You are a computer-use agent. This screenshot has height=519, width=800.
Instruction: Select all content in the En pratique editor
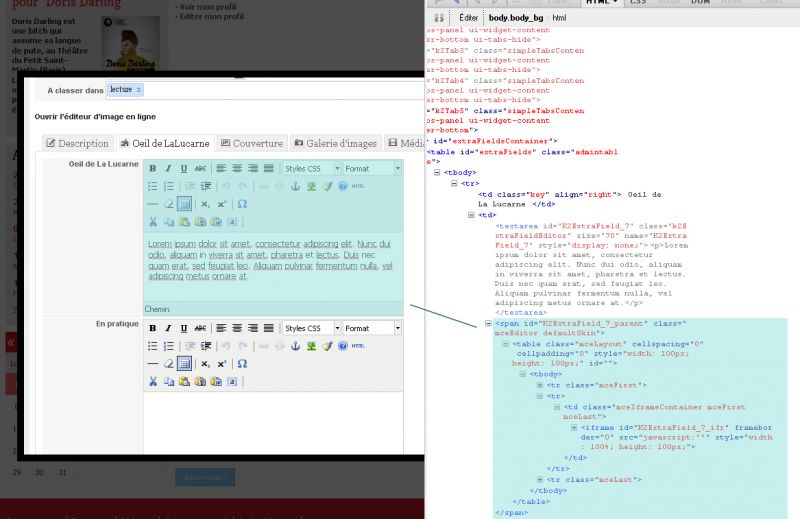tap(232, 381)
